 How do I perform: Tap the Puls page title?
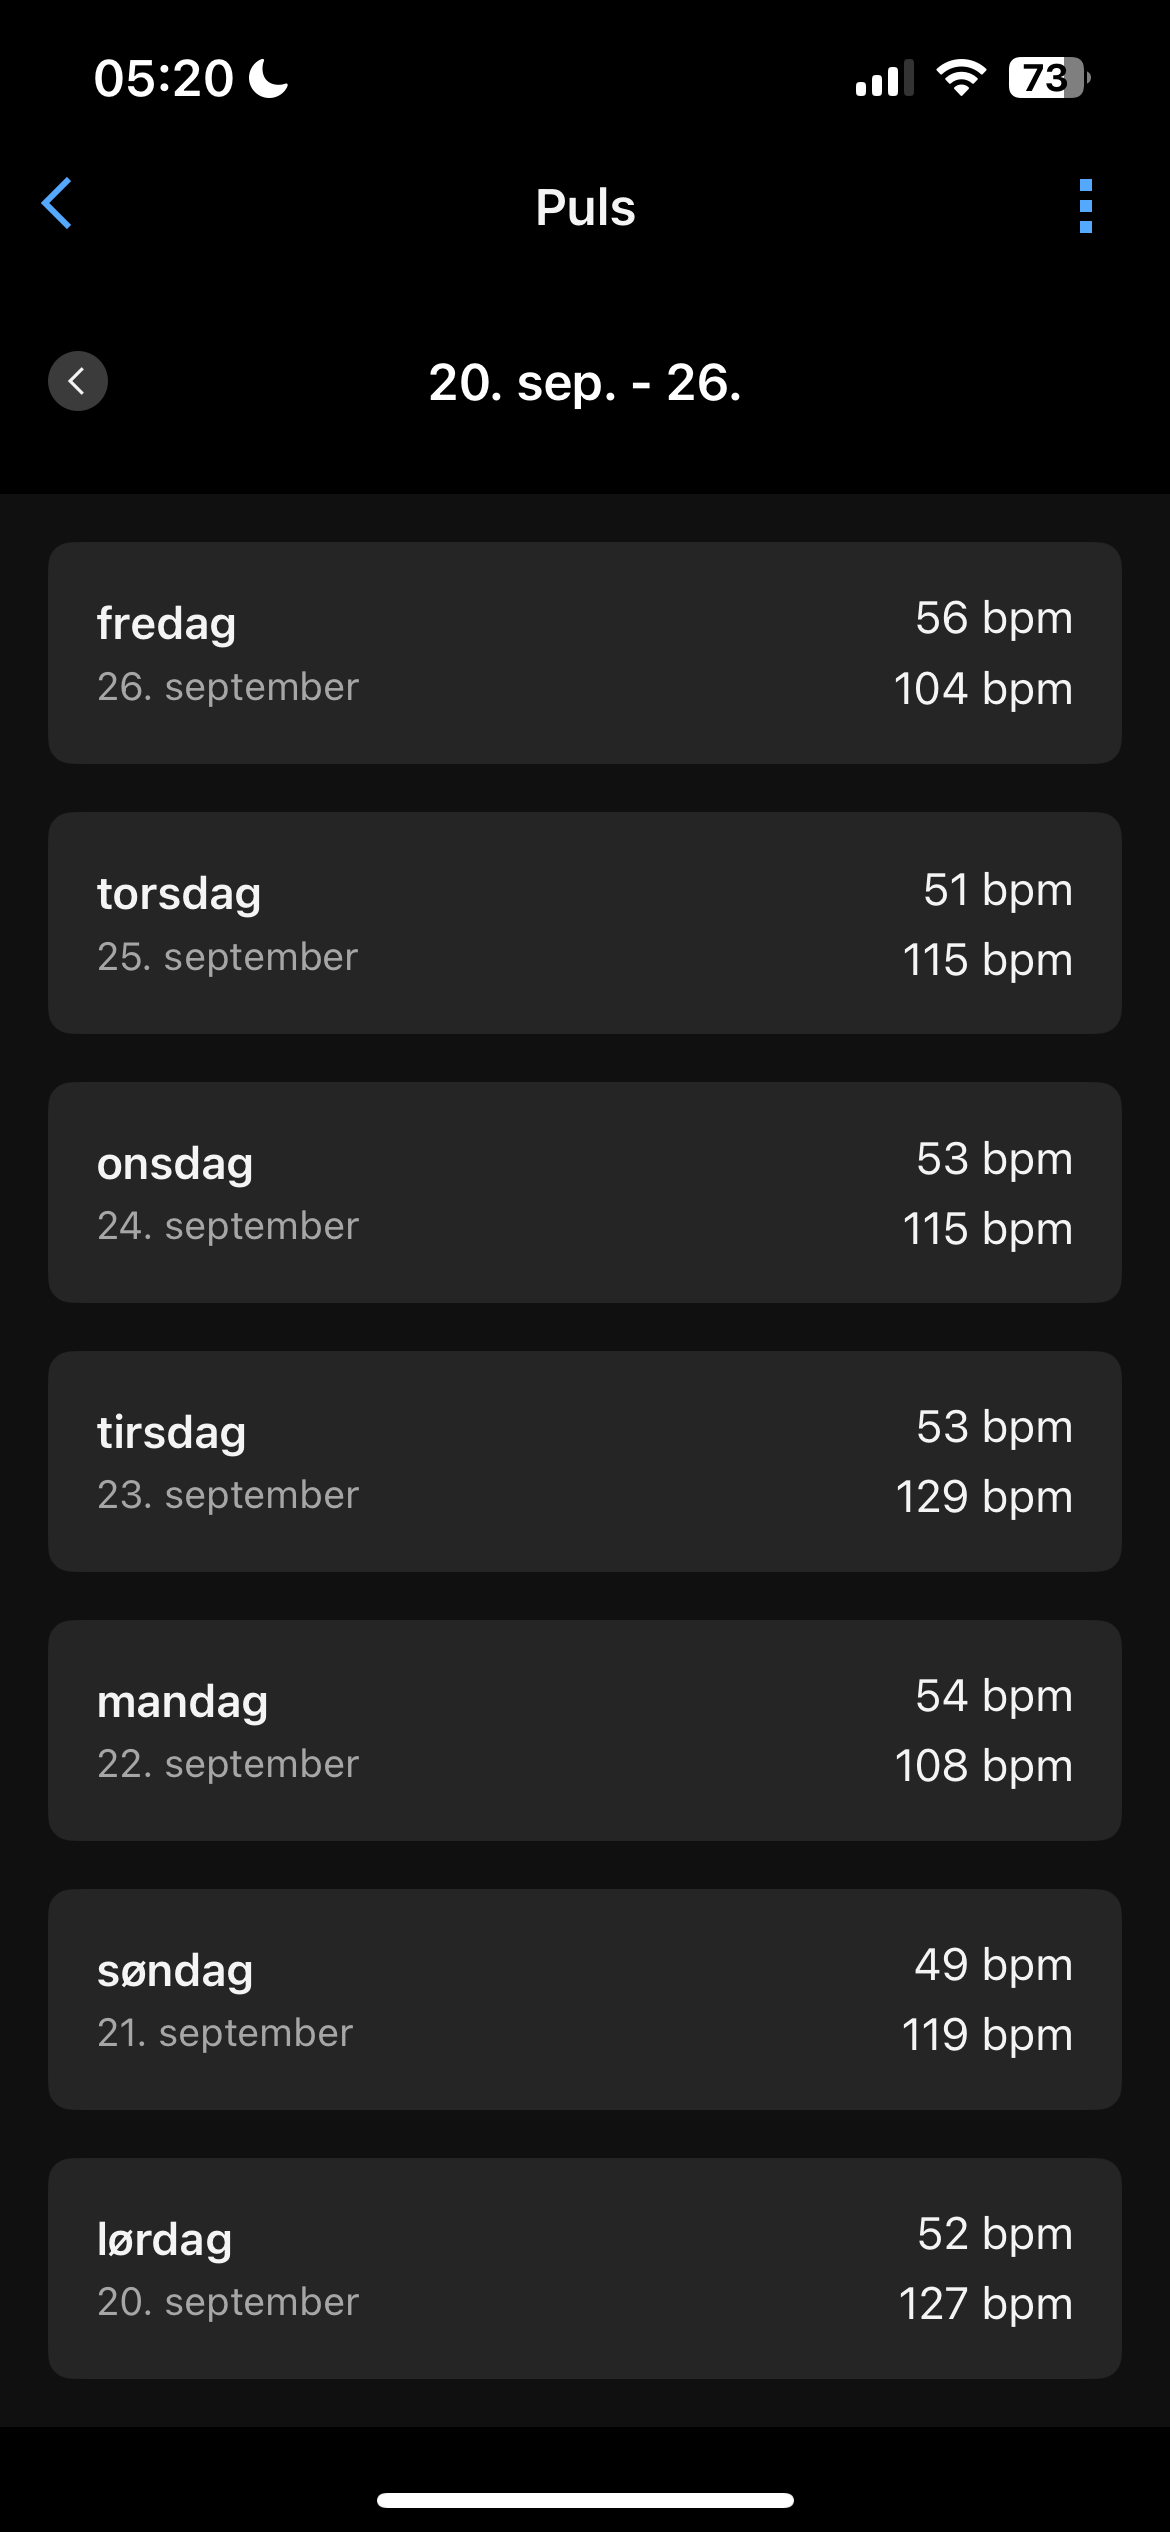tap(585, 208)
